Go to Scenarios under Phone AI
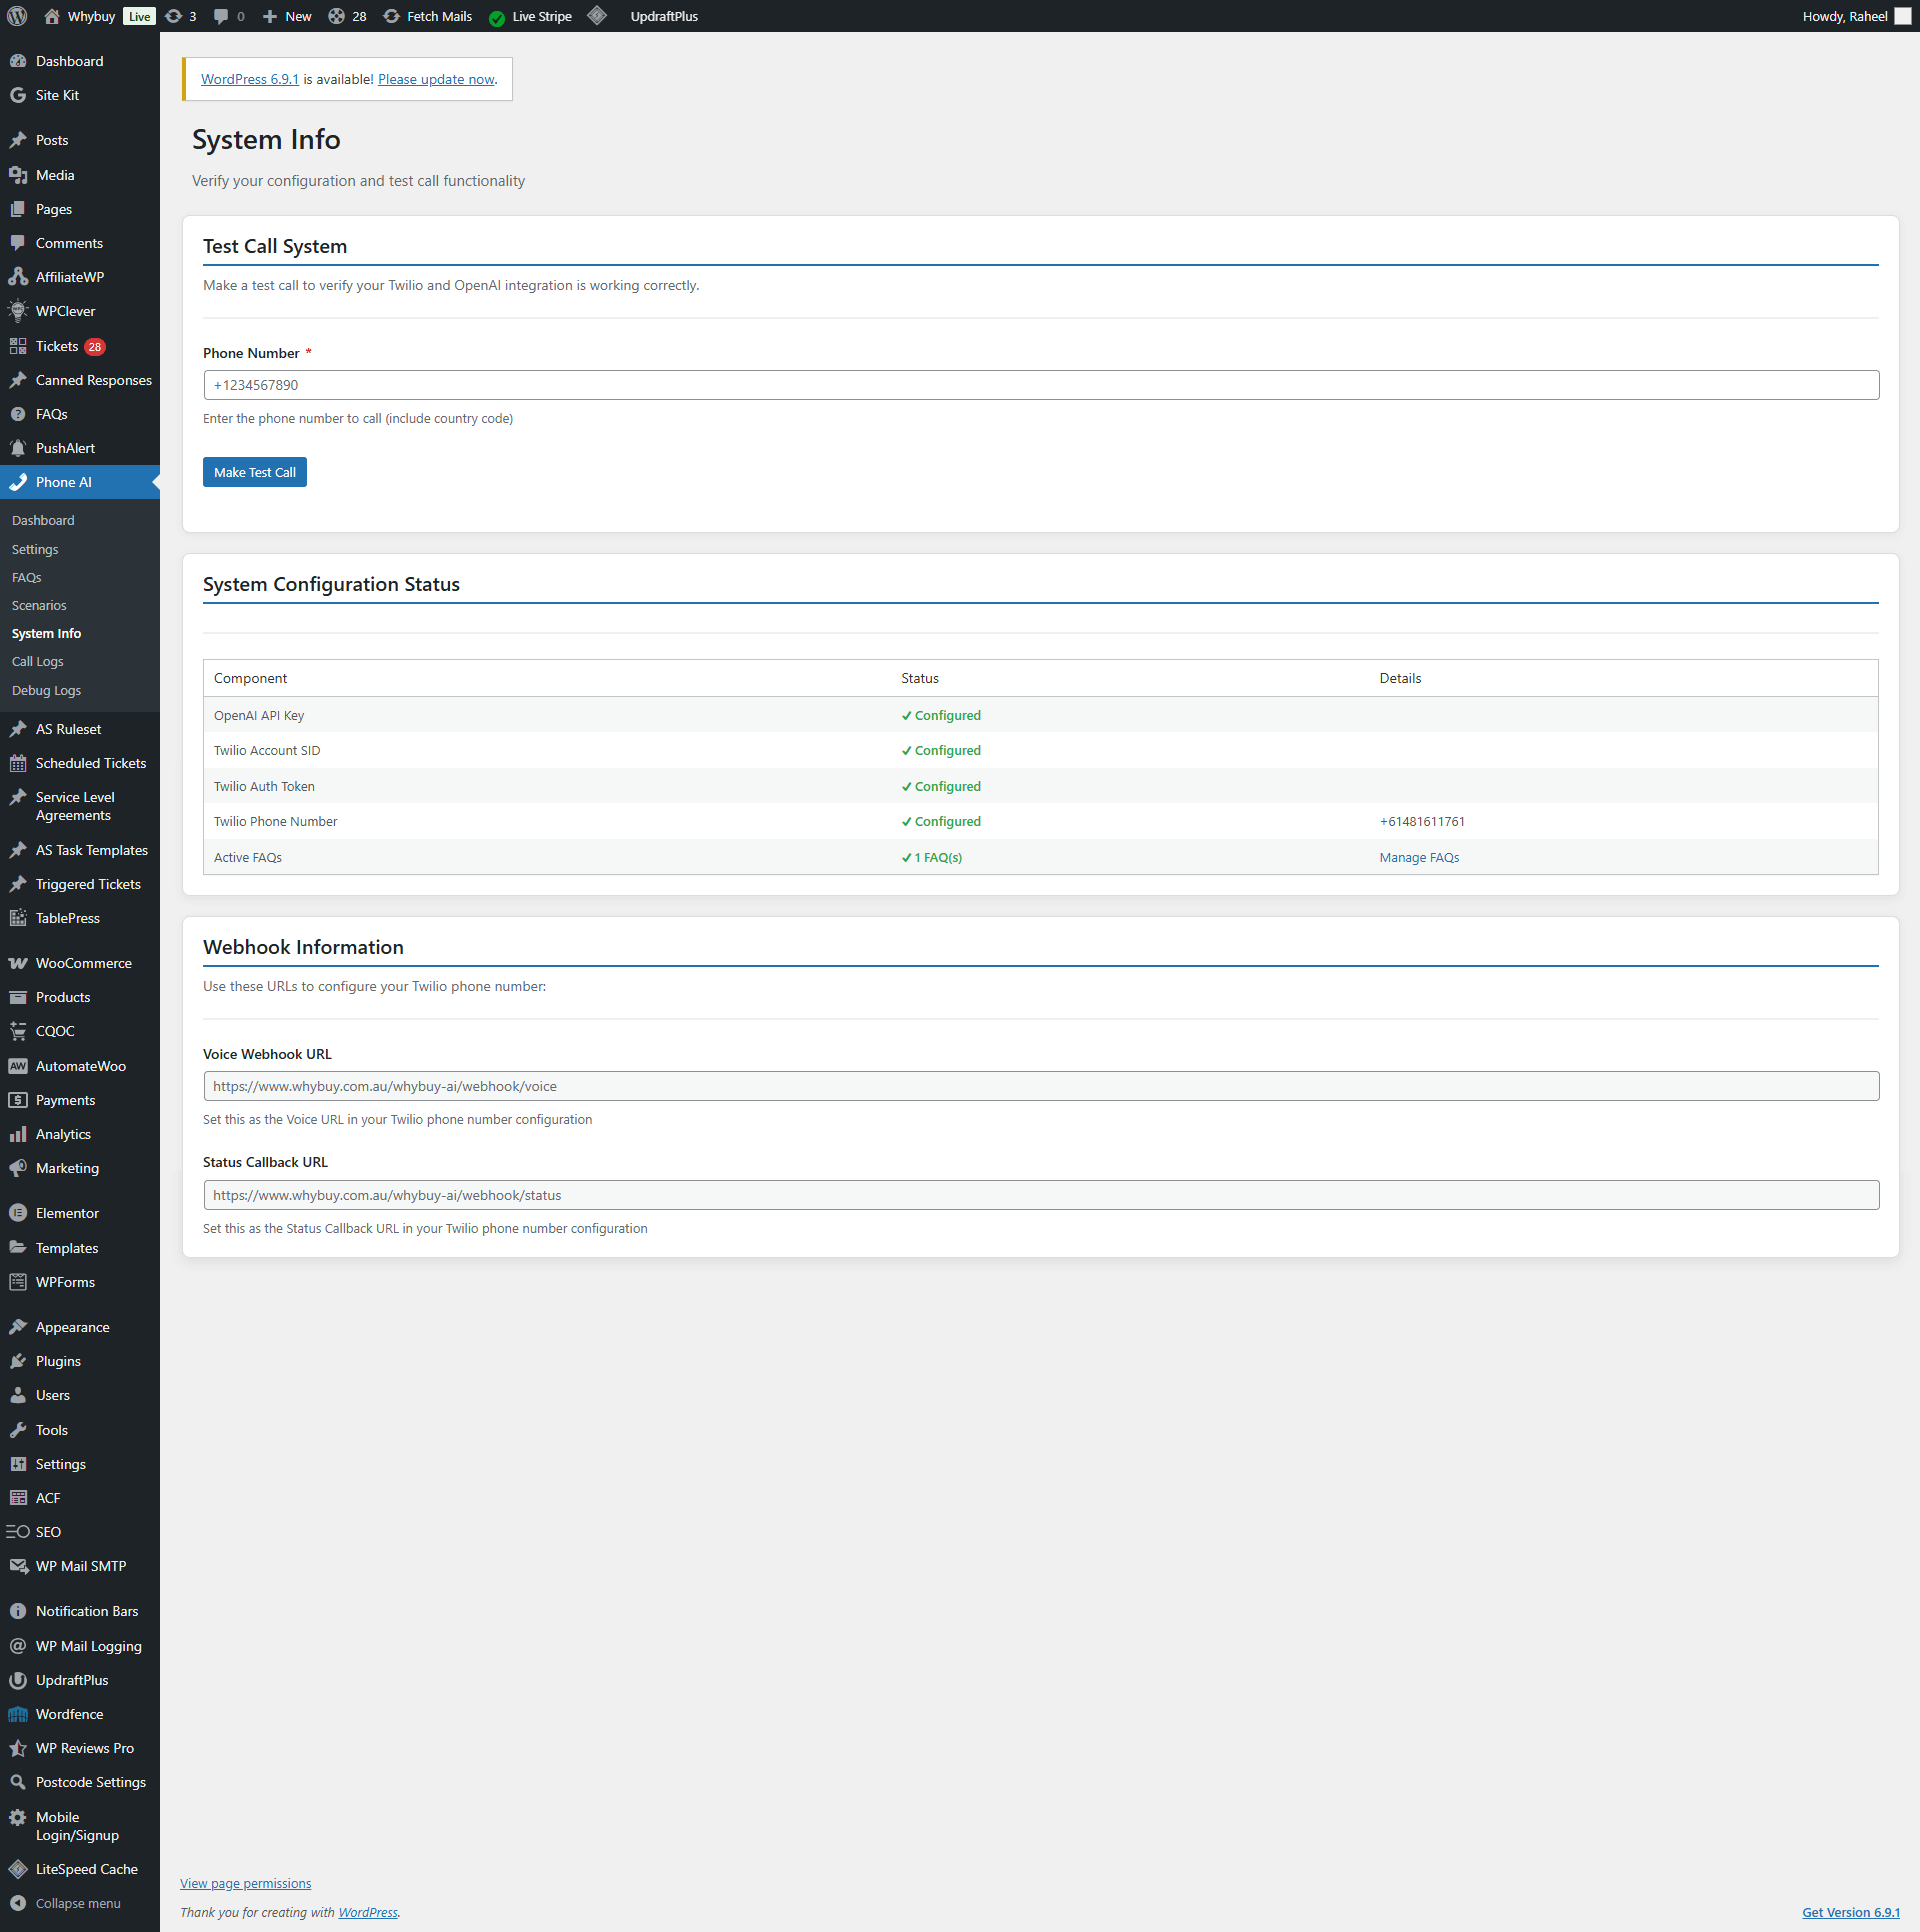Image resolution: width=1920 pixels, height=1932 pixels. click(39, 606)
